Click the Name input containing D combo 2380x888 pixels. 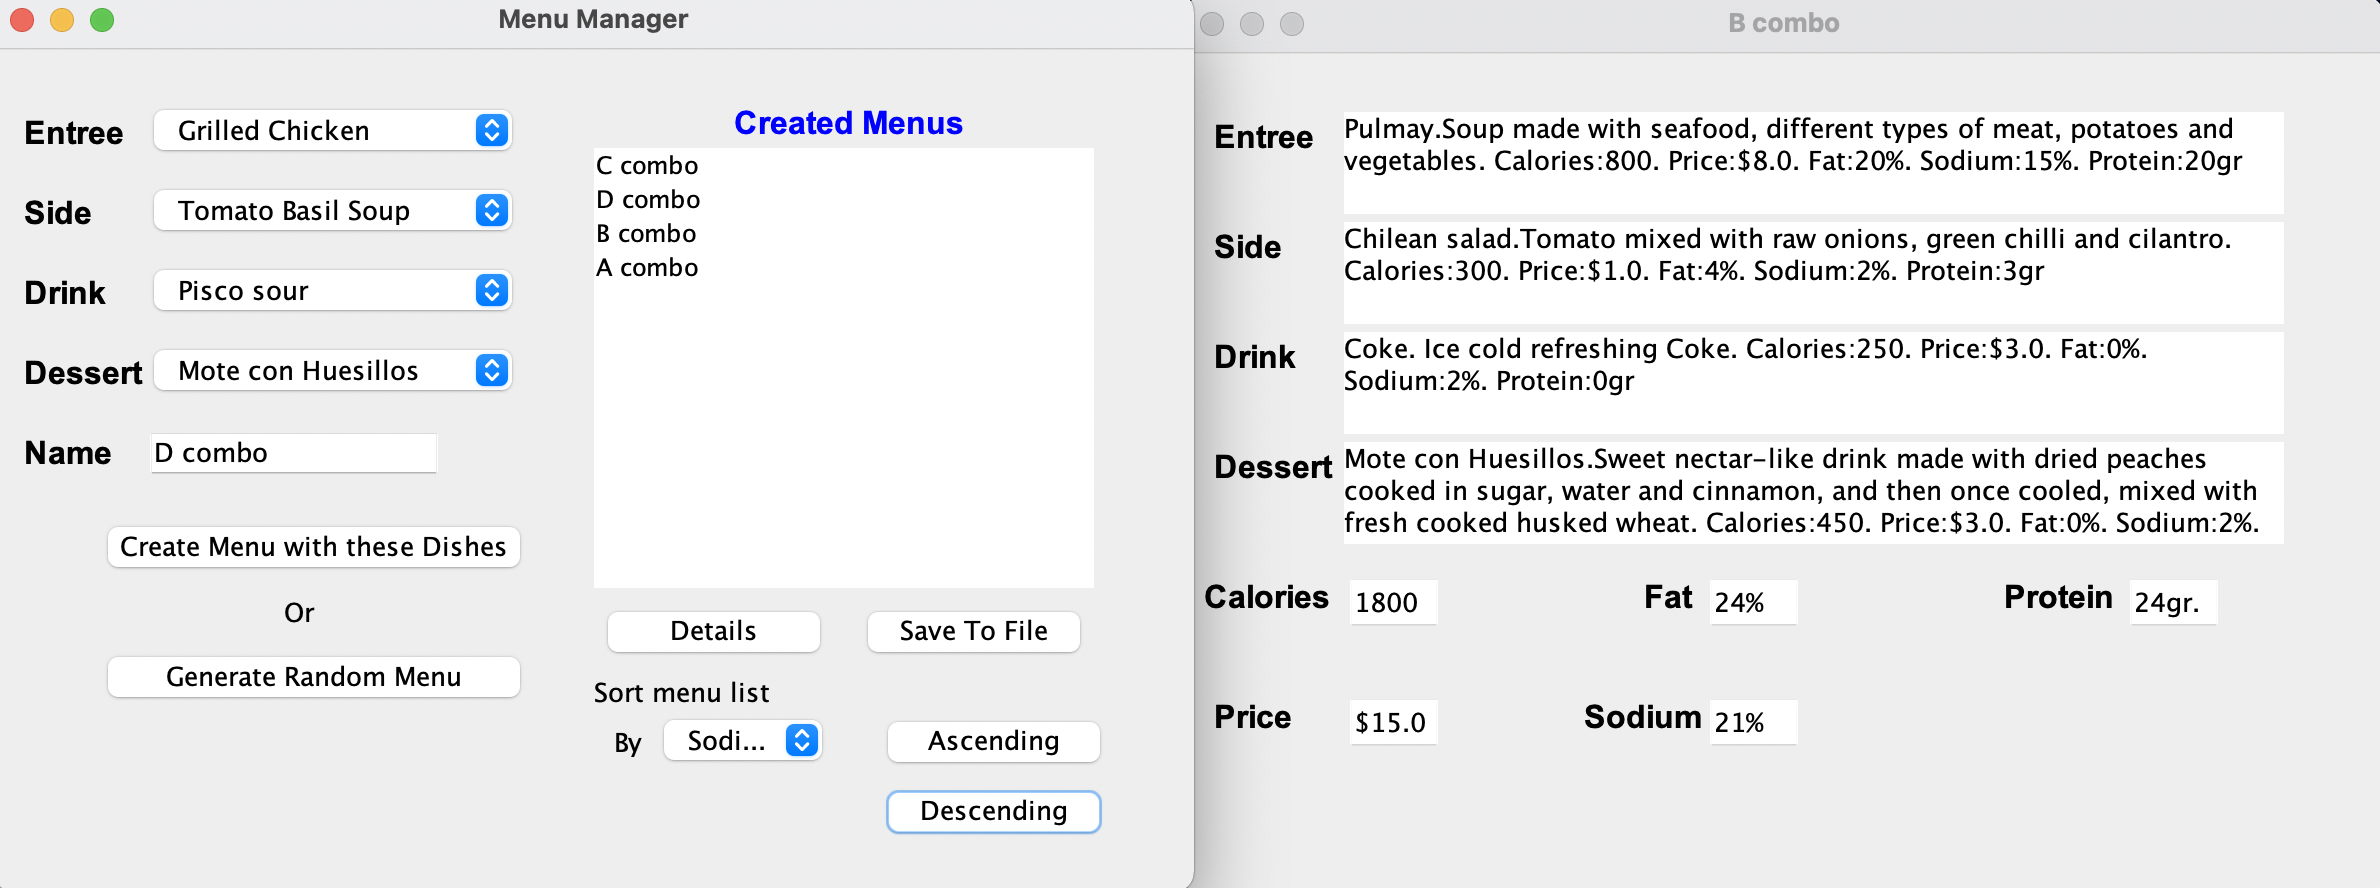pyautogui.click(x=292, y=452)
